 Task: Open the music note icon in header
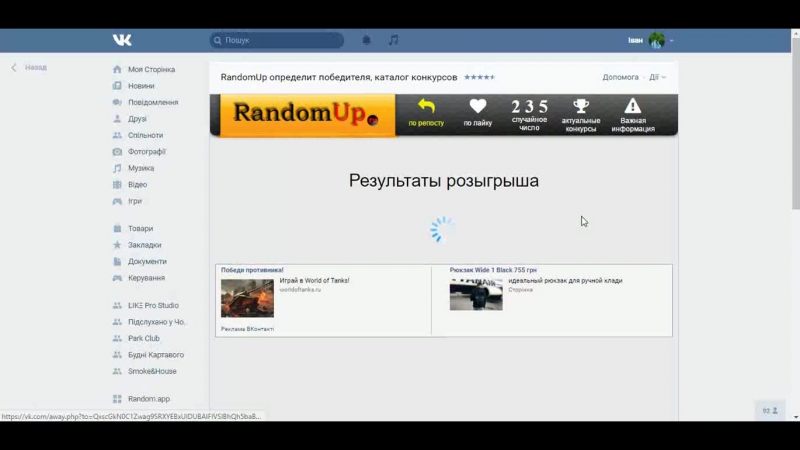[393, 40]
